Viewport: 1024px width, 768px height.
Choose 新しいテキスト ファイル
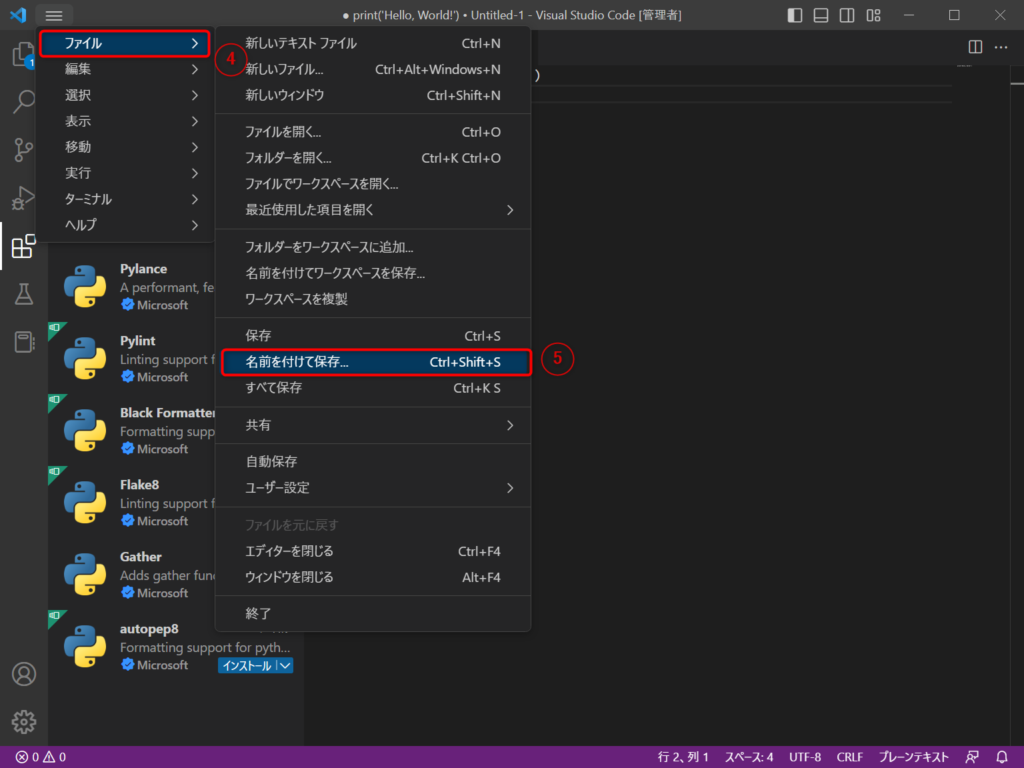[373, 43]
